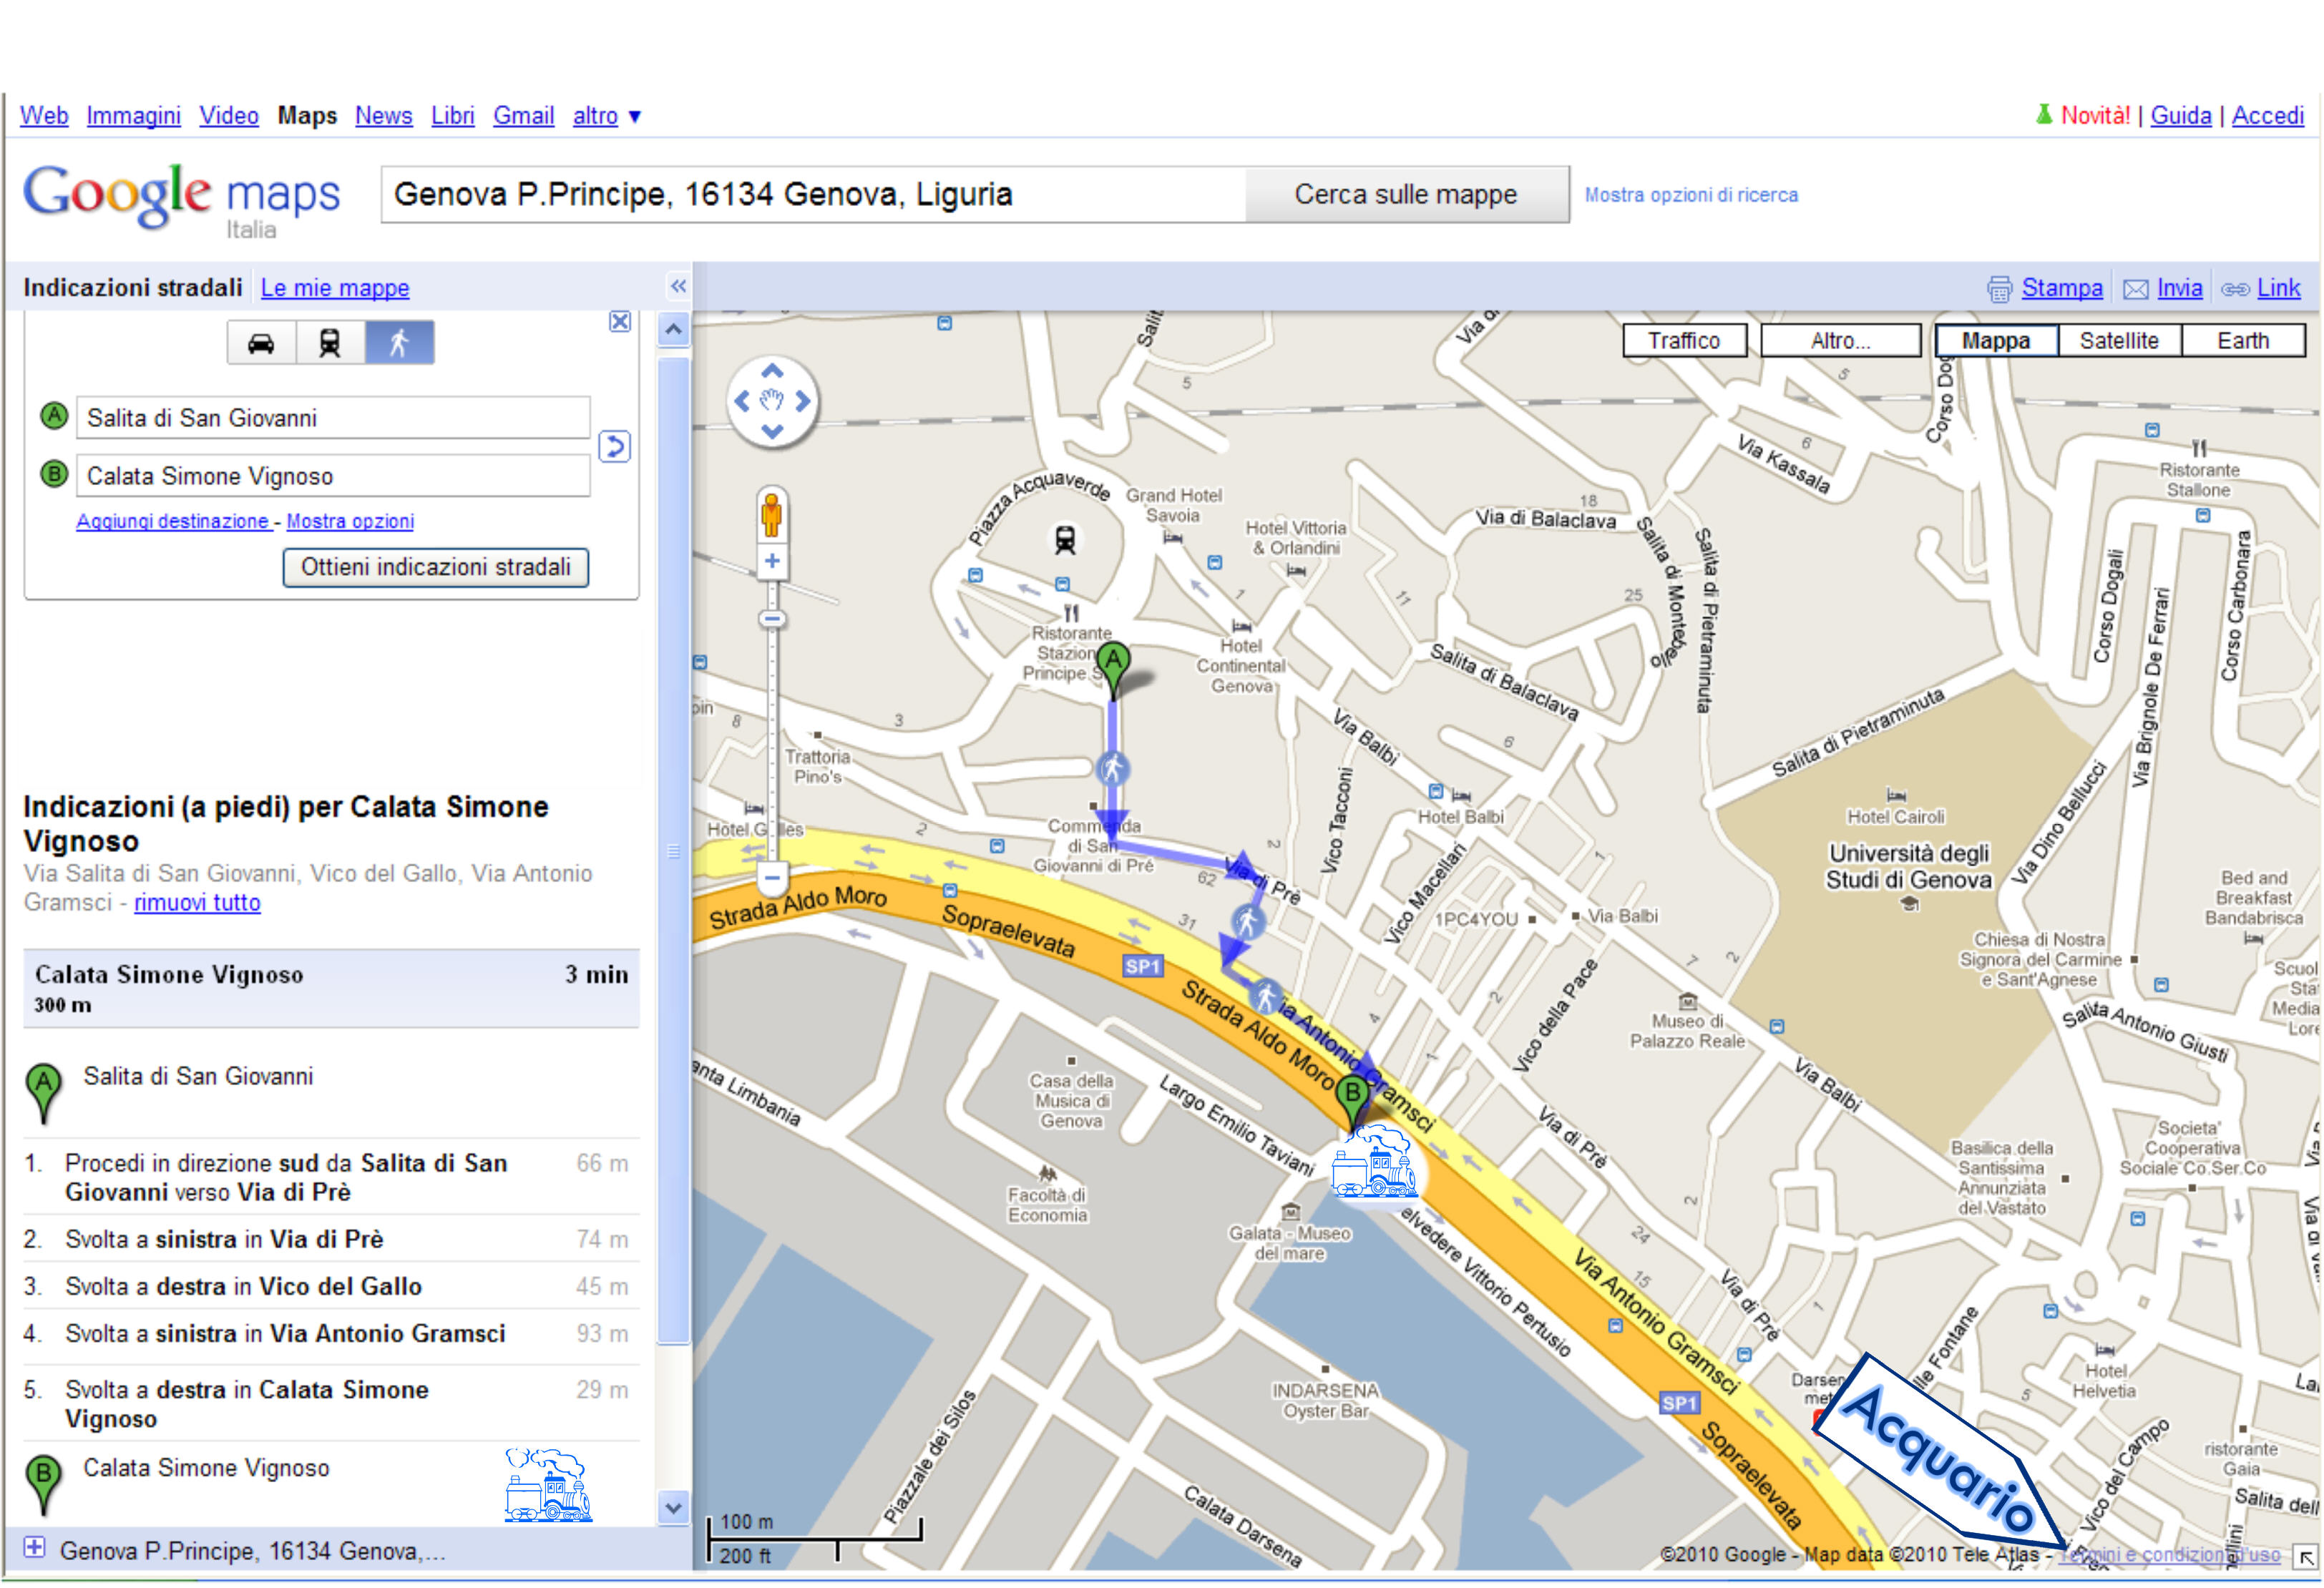Switch to Satellite view
This screenshot has height=1588, width=2324.
(2119, 340)
